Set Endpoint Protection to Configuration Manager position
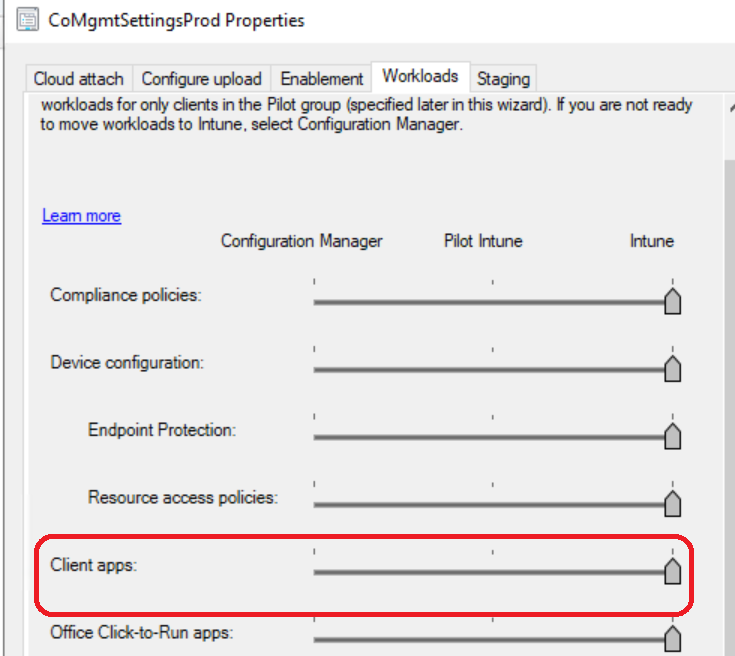The width and height of the screenshot is (735, 656). (x=315, y=437)
